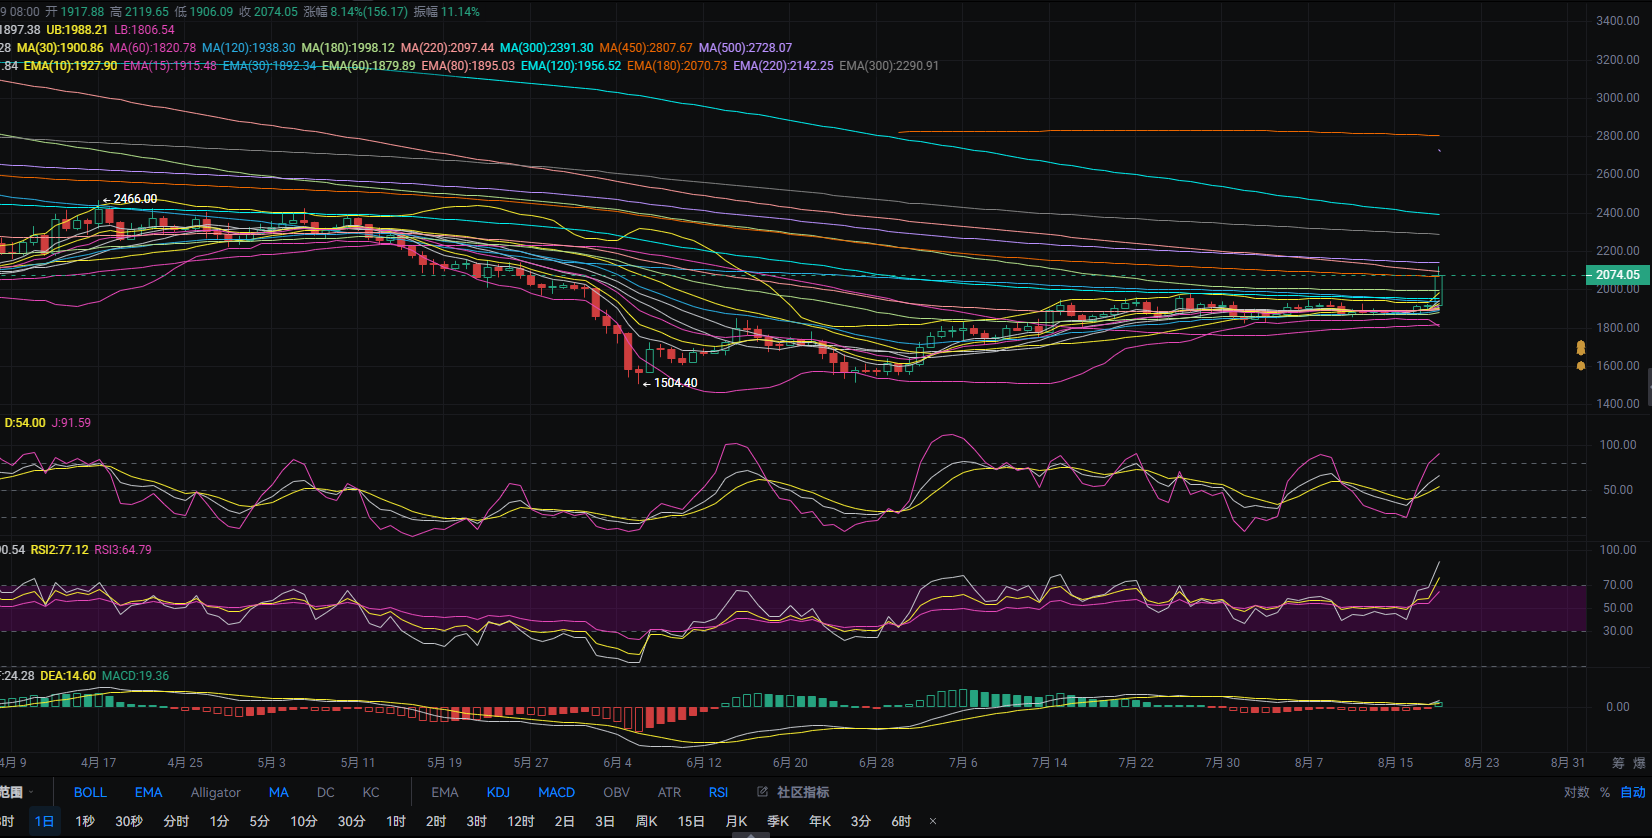This screenshot has height=838, width=1652.
Task: Toggle the MACD sub-indicator
Action: pos(556,792)
